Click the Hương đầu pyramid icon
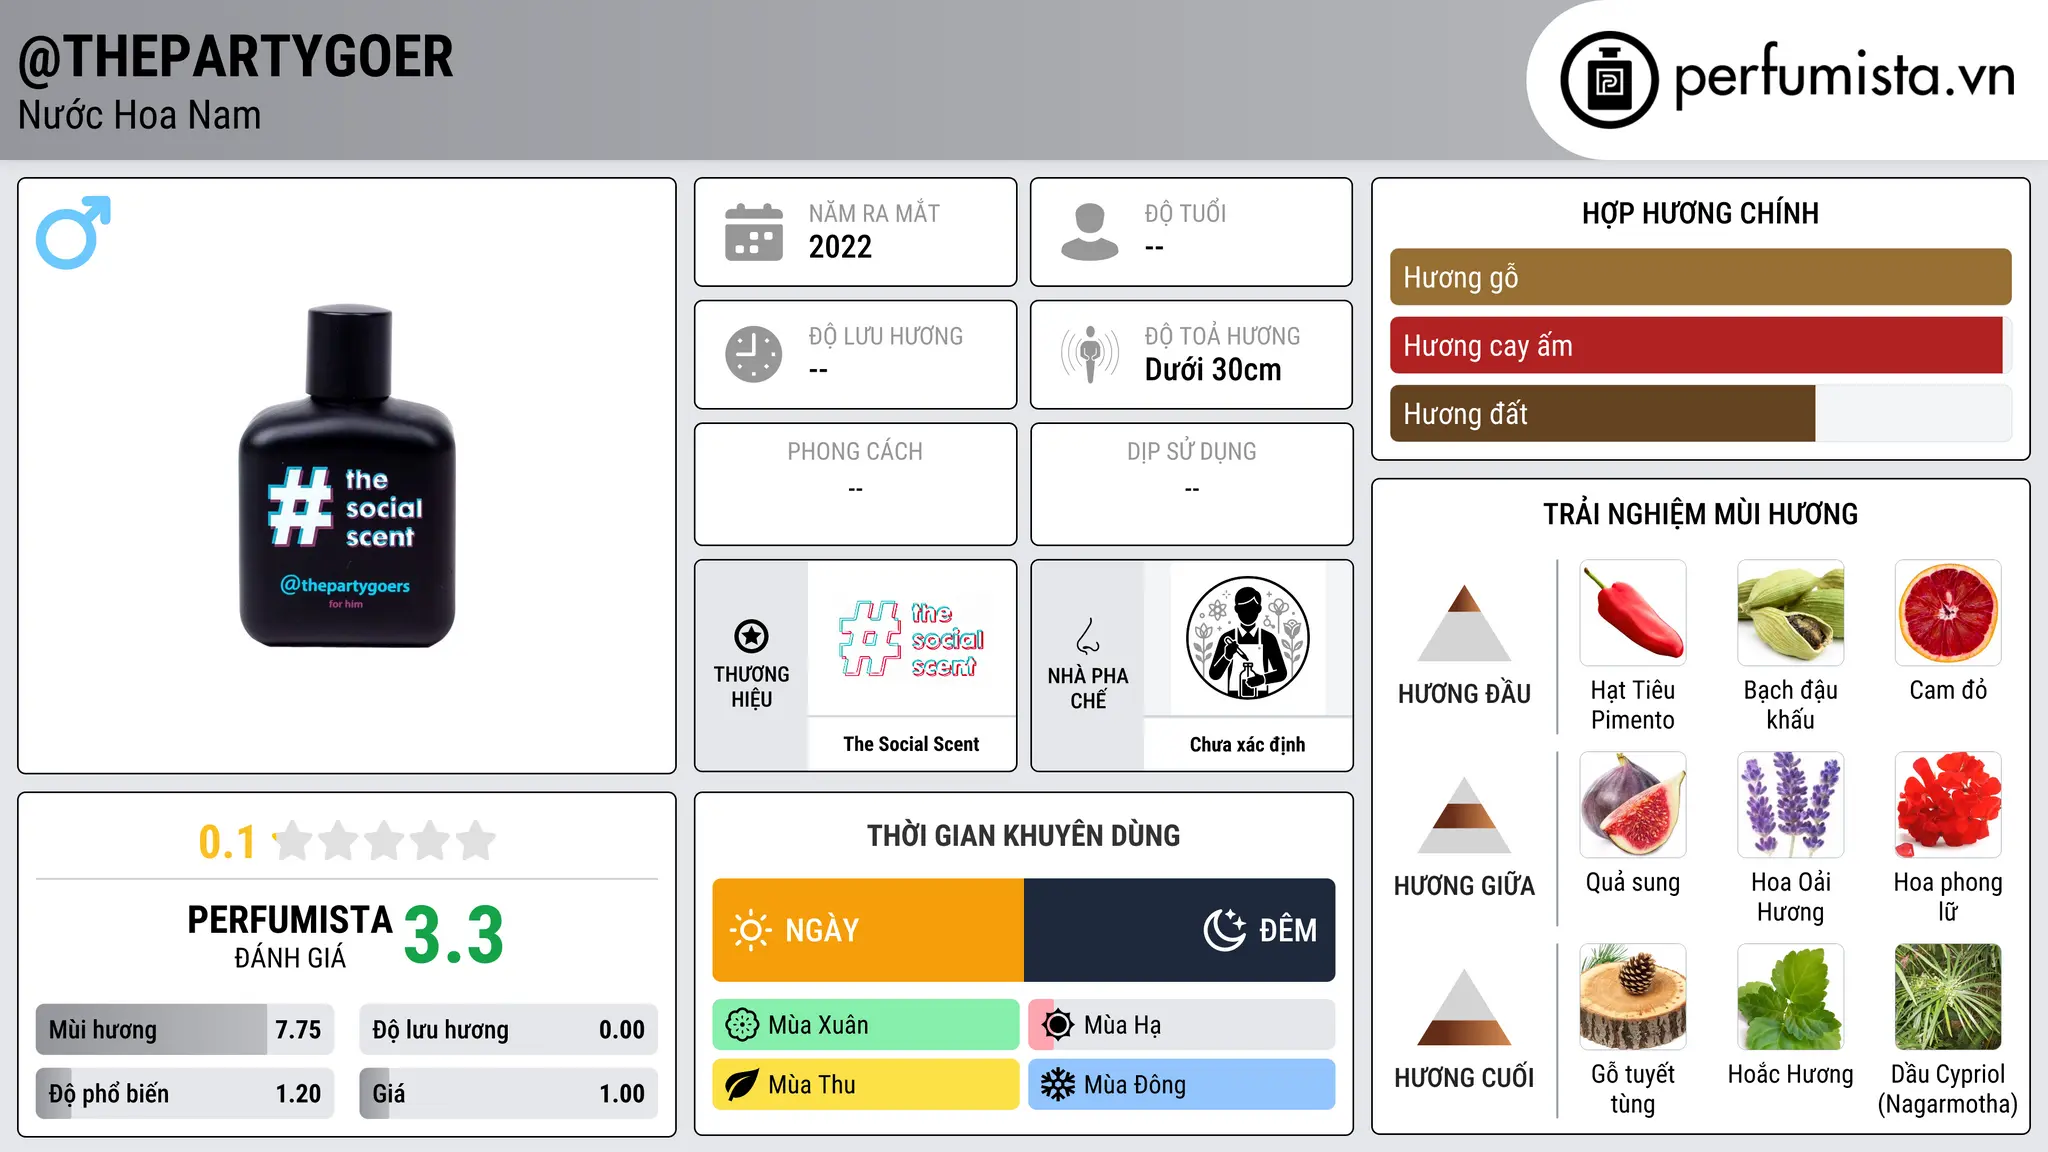 pyautogui.click(x=1465, y=623)
